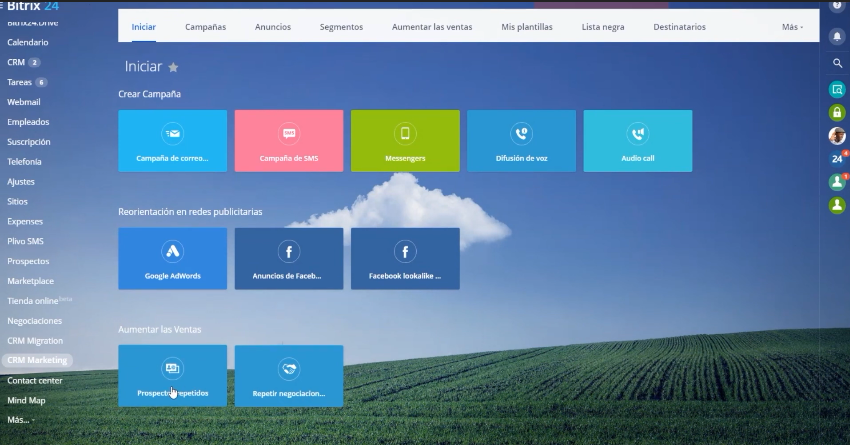The image size is (850, 445).
Task: Open the green contact avatar icon
Action: [837, 205]
